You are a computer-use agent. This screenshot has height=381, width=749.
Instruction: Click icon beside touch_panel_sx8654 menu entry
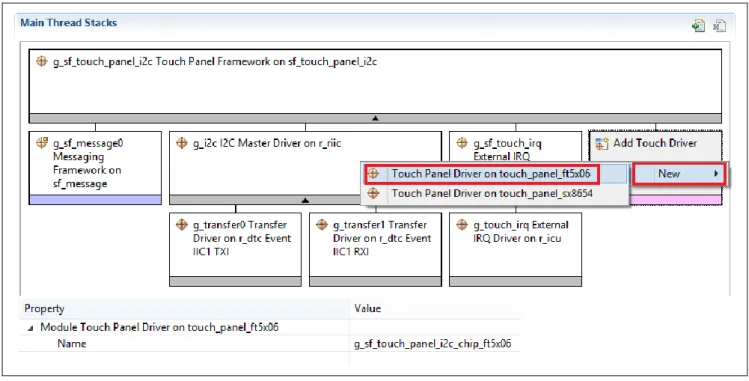point(373,193)
